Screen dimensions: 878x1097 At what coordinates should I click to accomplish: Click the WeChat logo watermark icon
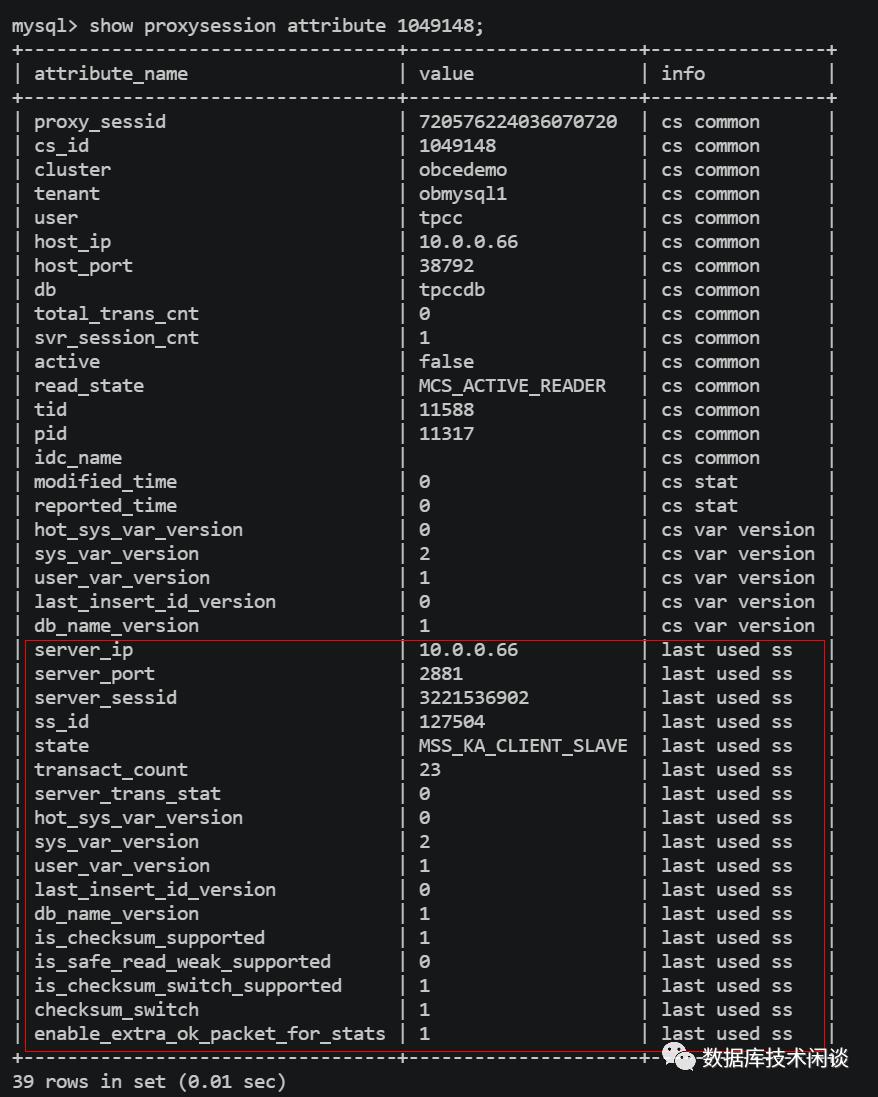click(678, 1056)
